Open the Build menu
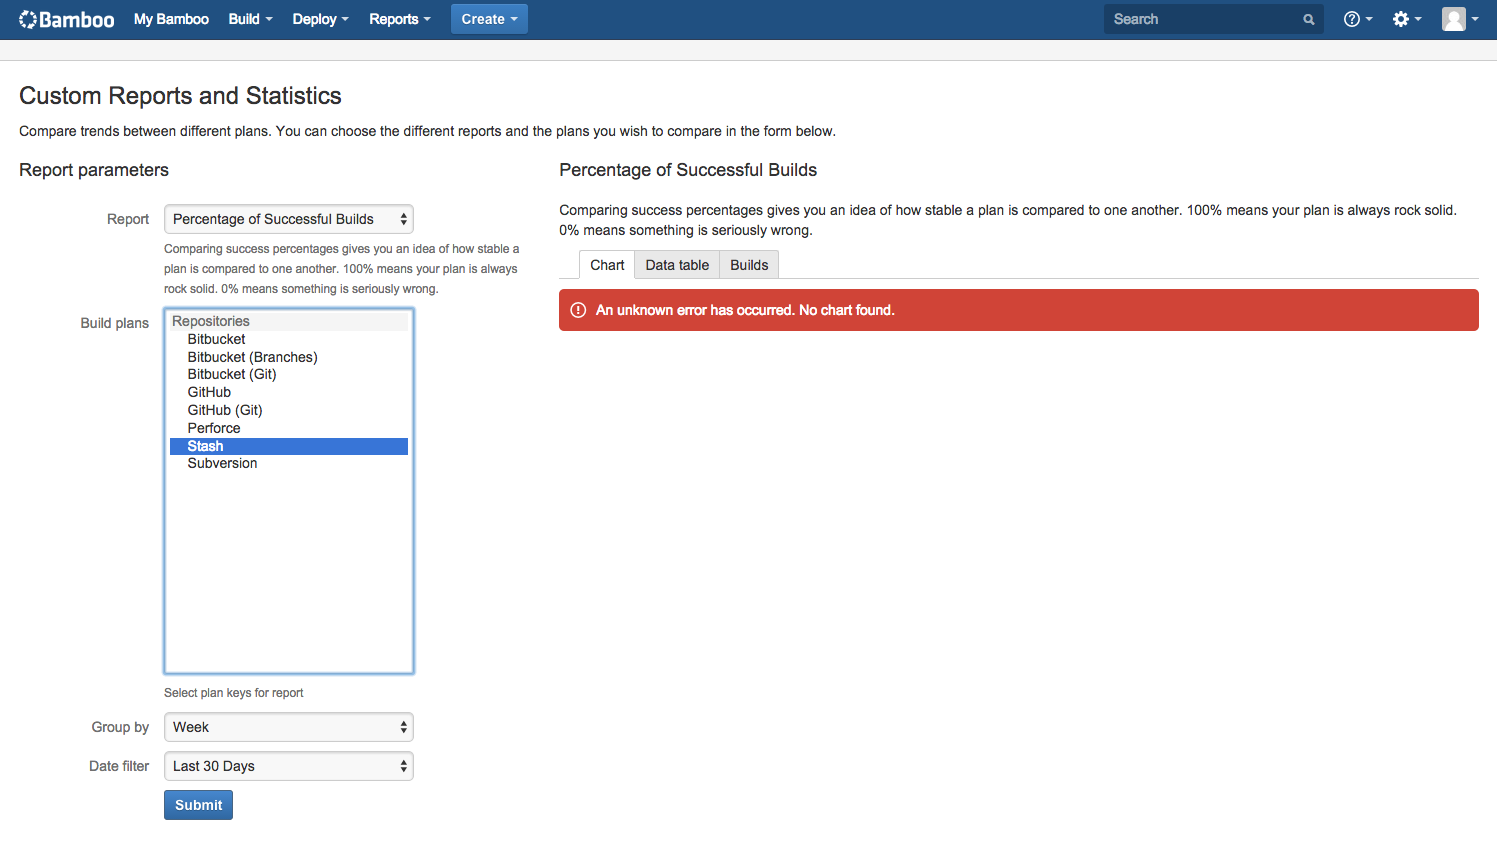The image size is (1497, 841). click(250, 19)
